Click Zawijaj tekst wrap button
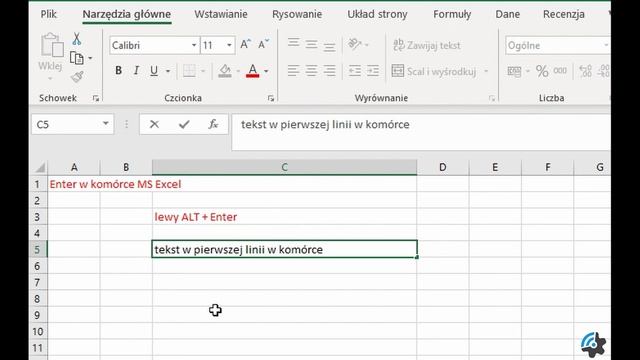This screenshot has width=640, height=360. [427, 45]
